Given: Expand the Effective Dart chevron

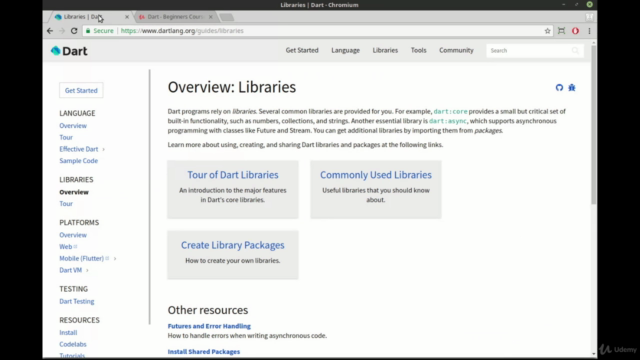Looking at the screenshot, I should pyautogui.click(x=104, y=149).
